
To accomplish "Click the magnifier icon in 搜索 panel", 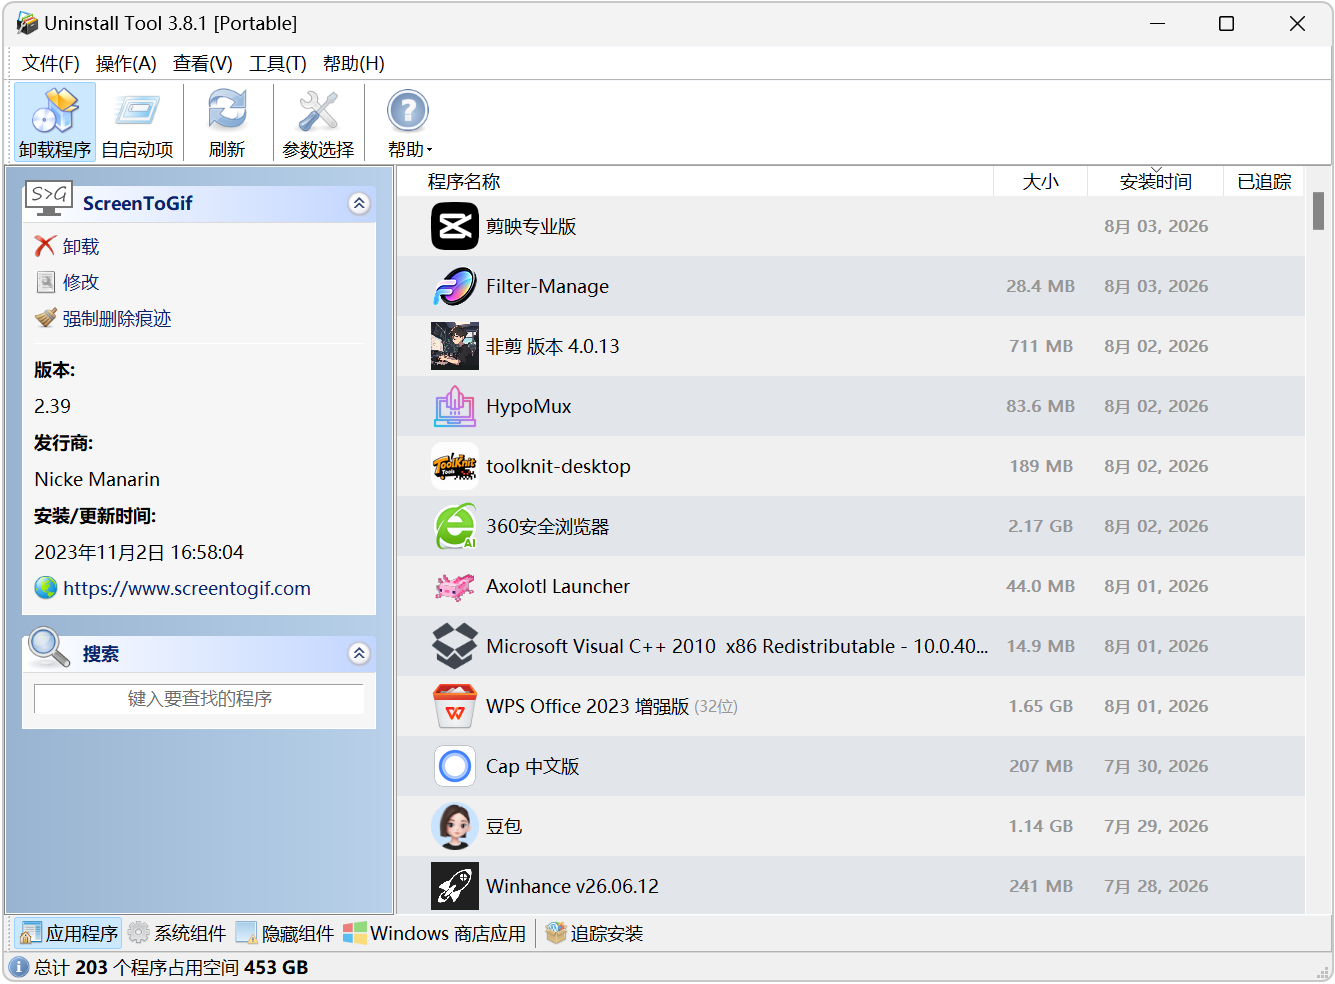I will (x=49, y=648).
